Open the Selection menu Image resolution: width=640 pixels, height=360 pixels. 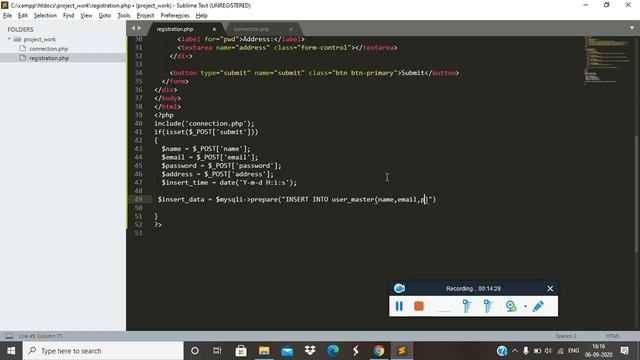[x=45, y=16]
